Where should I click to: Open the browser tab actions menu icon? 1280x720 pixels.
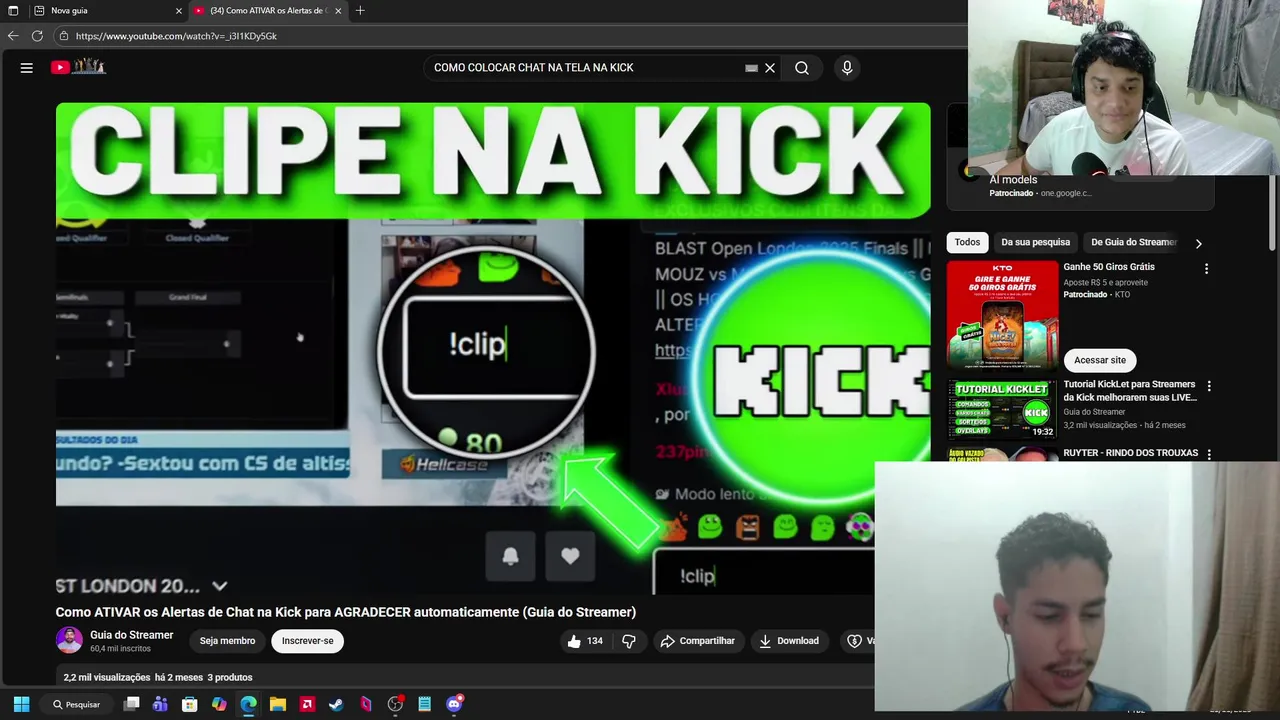(13, 11)
